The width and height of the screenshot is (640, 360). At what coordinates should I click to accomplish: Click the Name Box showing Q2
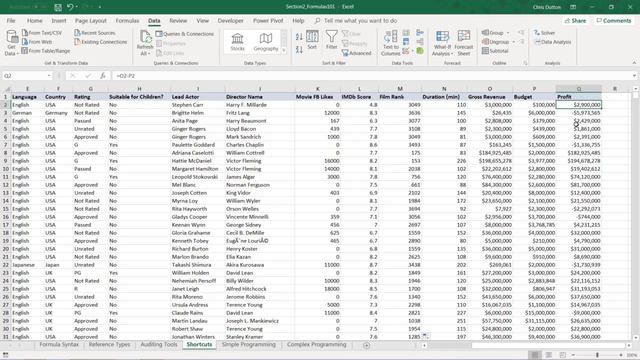click(x=24, y=76)
